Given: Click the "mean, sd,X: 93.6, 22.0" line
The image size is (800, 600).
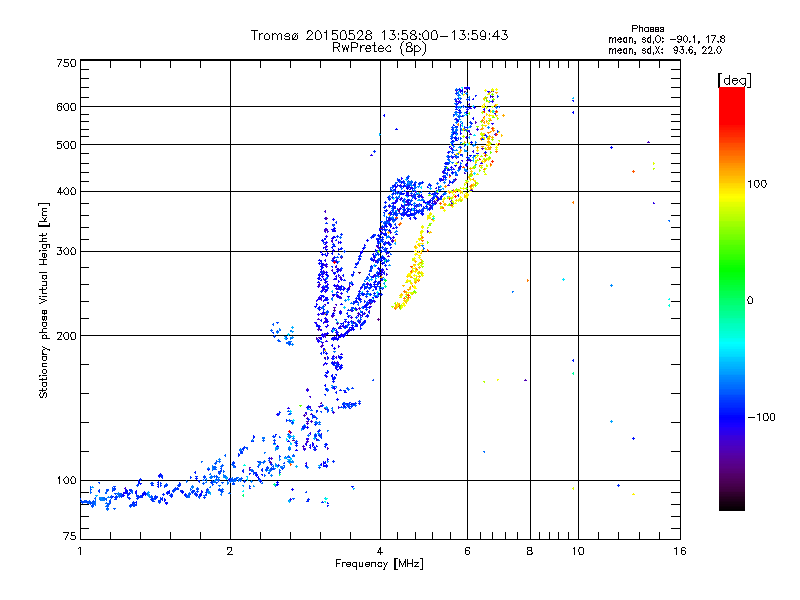Looking at the screenshot, I should pos(665,50).
